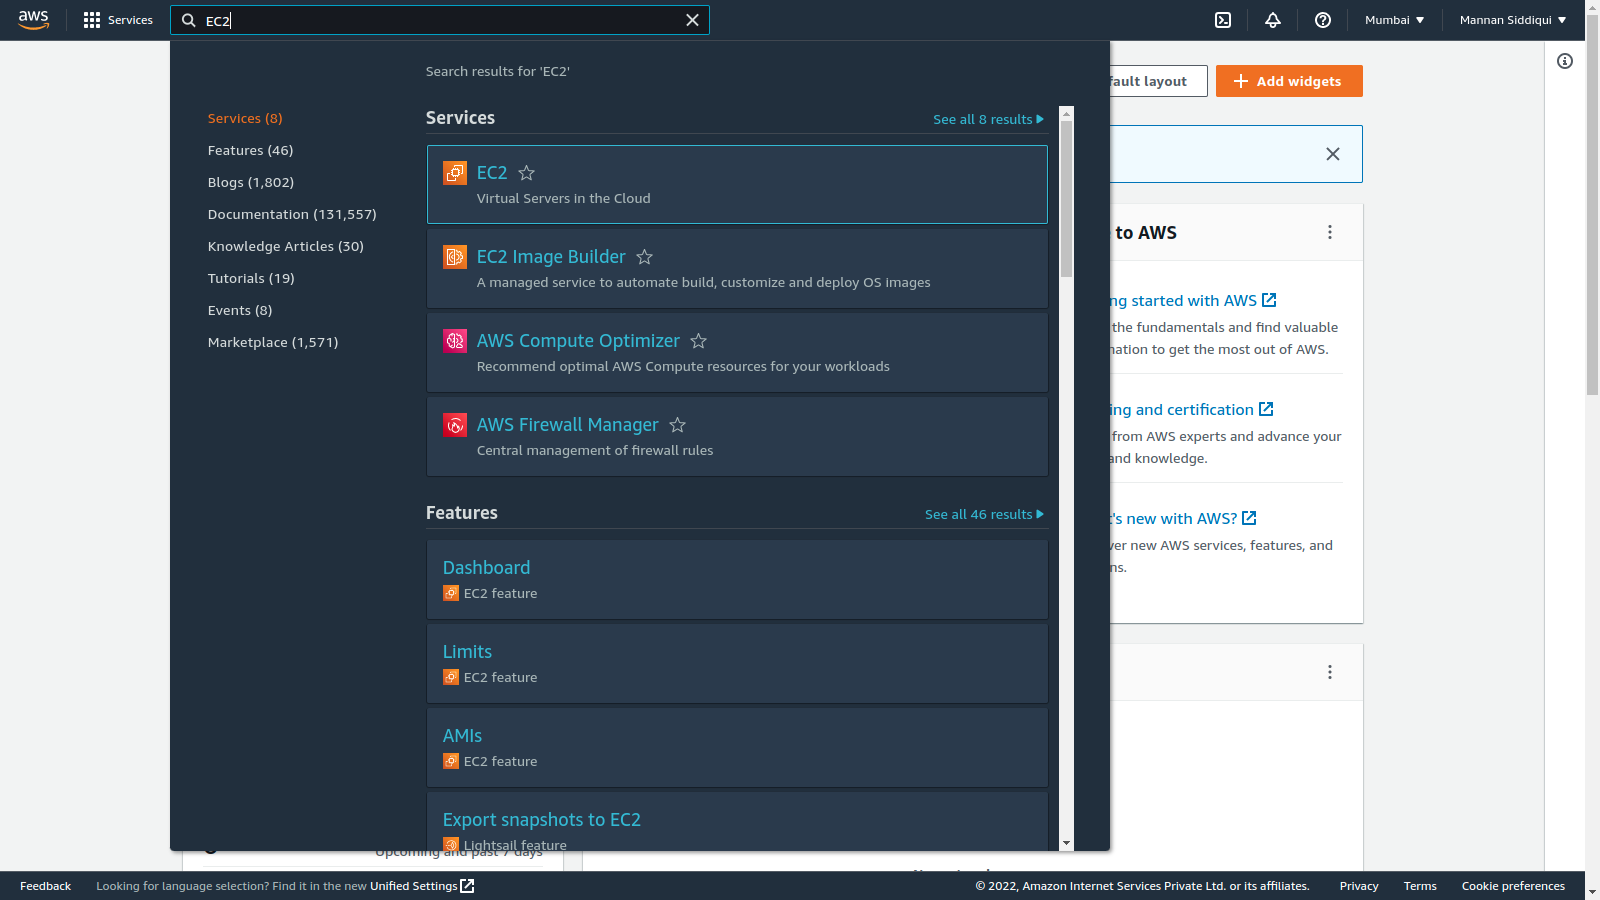The width and height of the screenshot is (1600, 900).
Task: Star AWS Compute Optimizer as a favorite
Action: click(x=698, y=341)
